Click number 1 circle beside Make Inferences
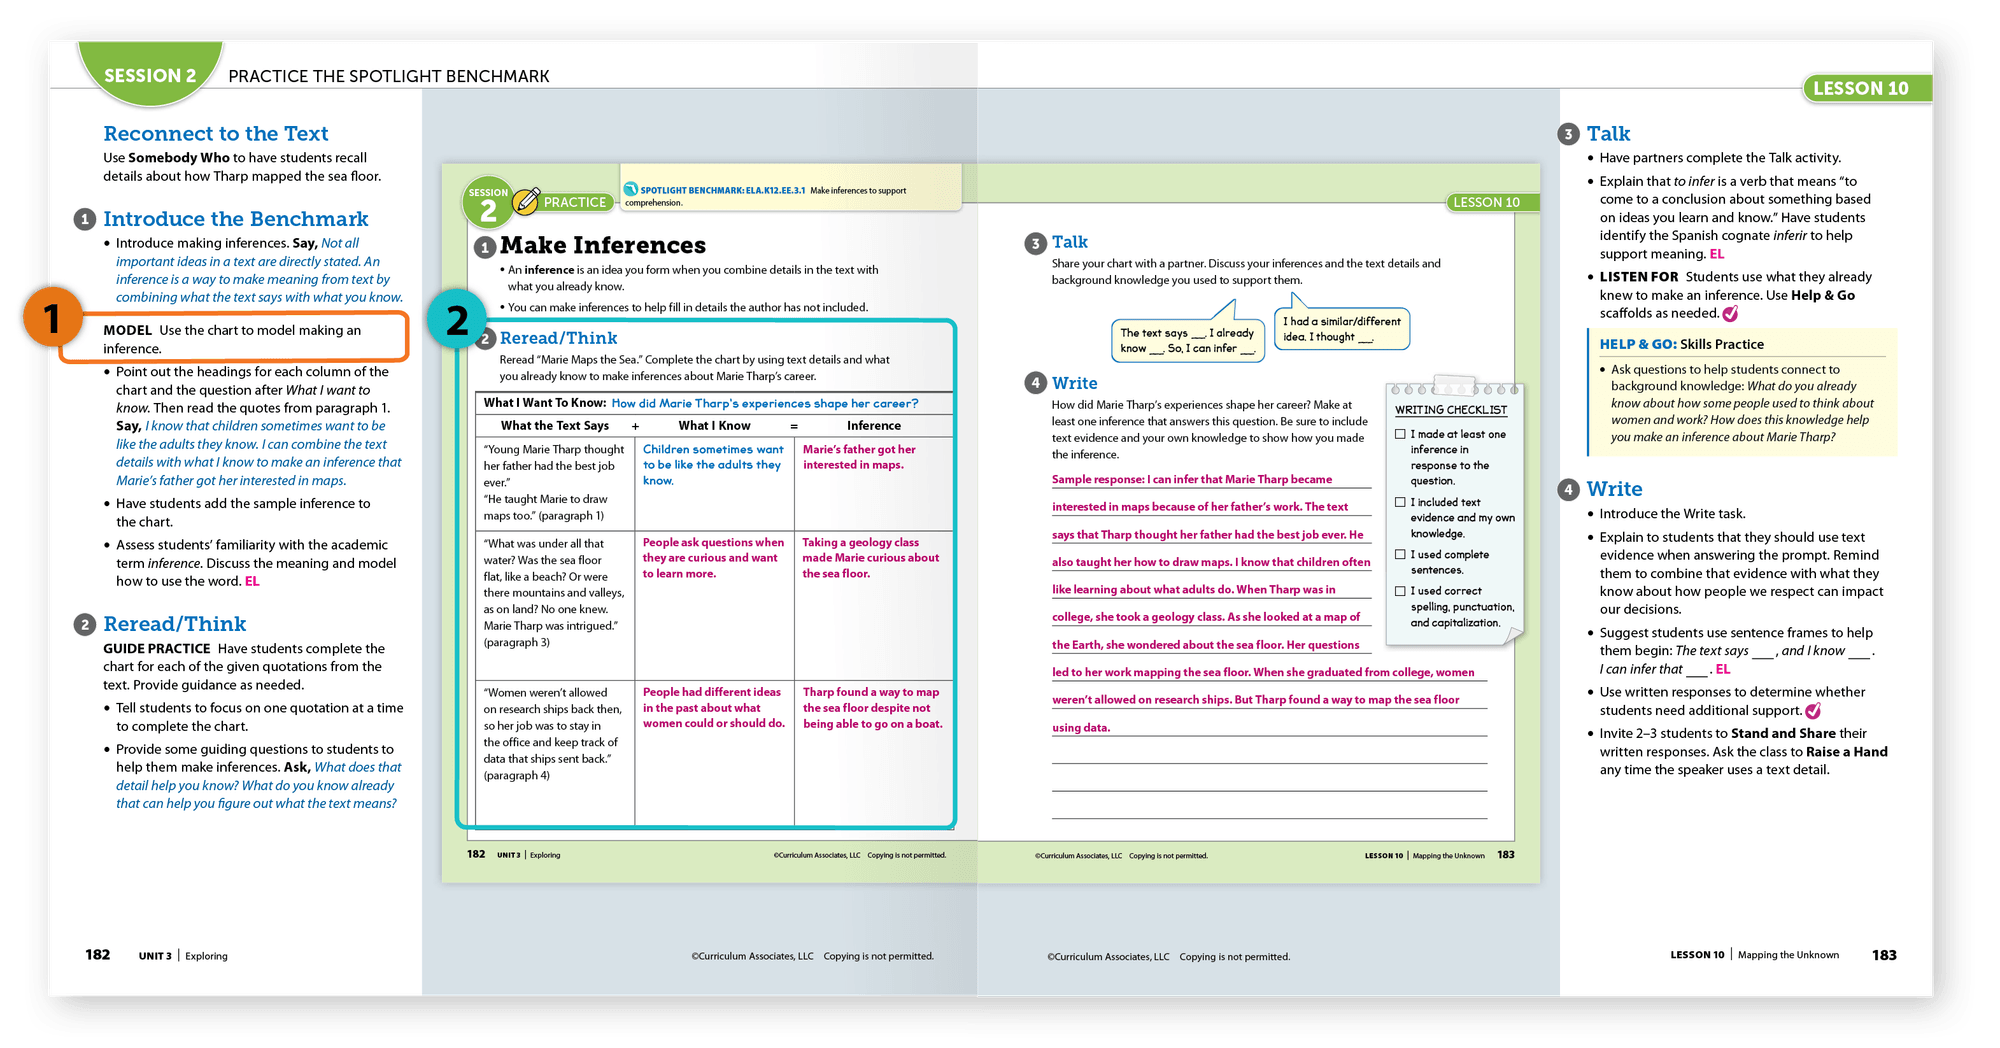Image resolution: width=2000 pixels, height=1048 pixels. 485,246
